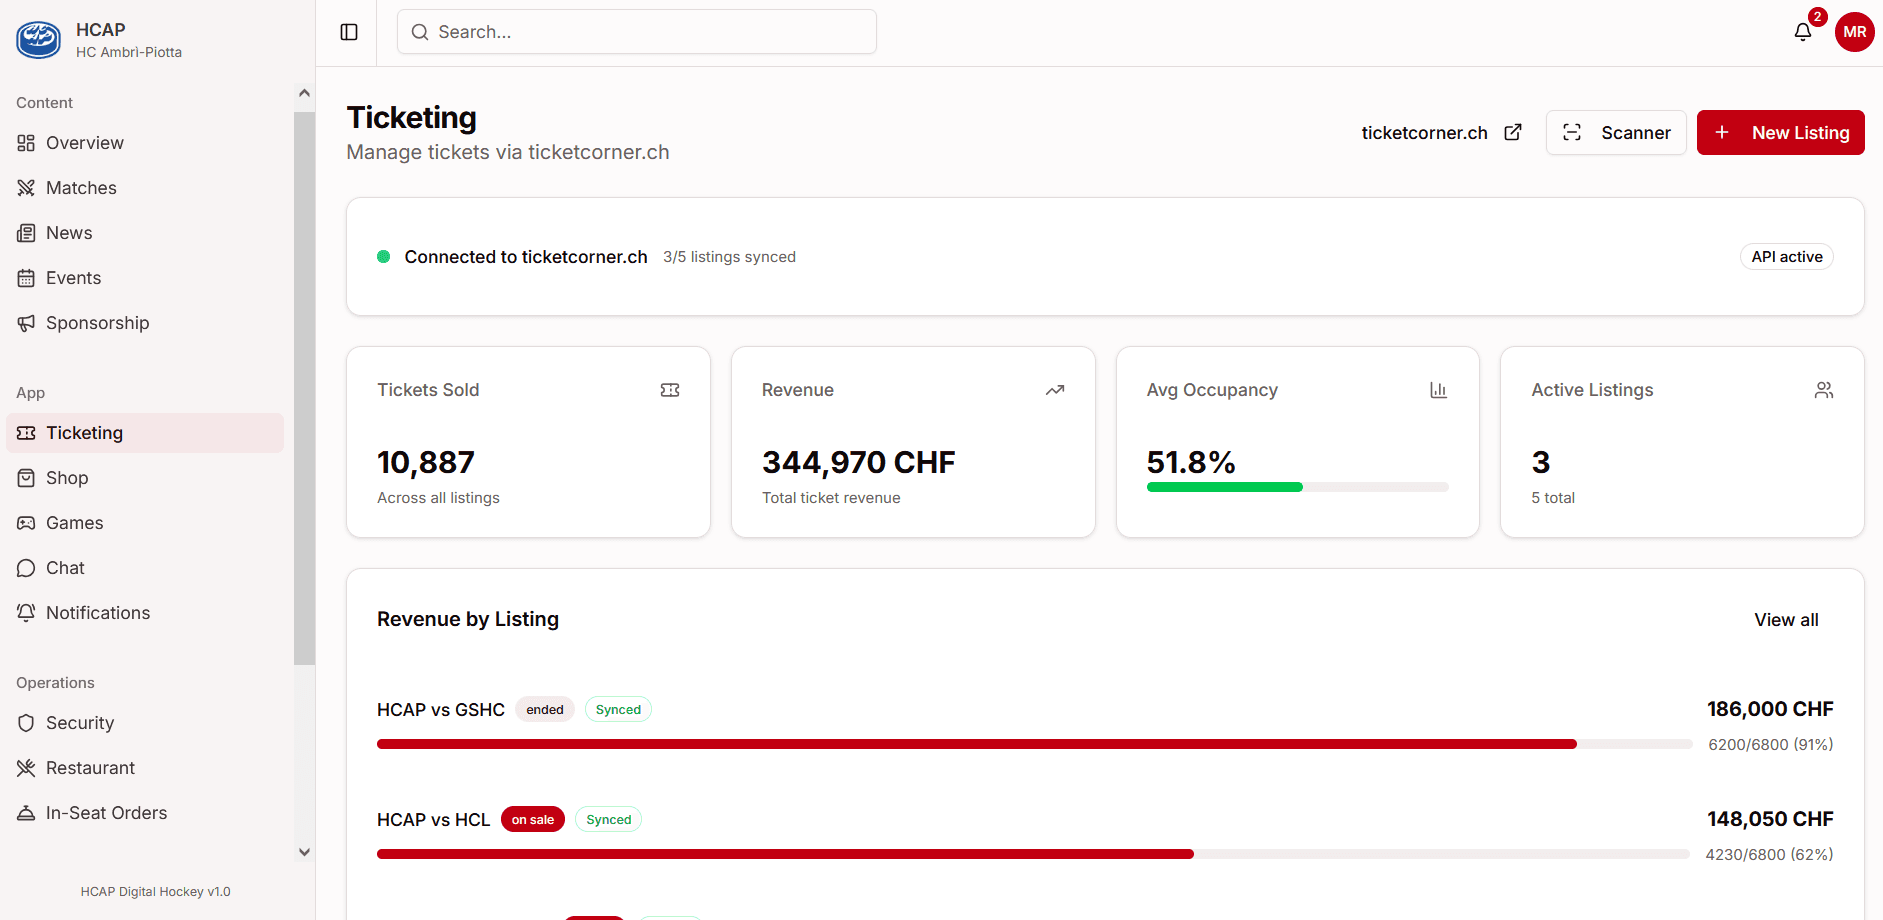The width and height of the screenshot is (1883, 920).
Task: Open the Chat section
Action: click(x=145, y=568)
